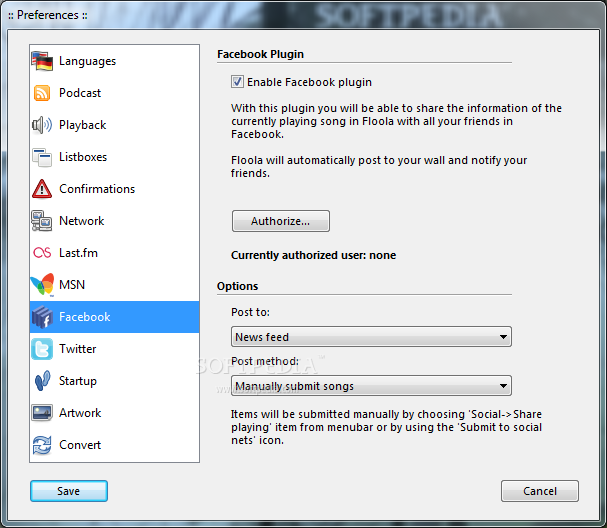The image size is (607, 528).
Task: Select the Listboxes category
Action: coord(115,157)
